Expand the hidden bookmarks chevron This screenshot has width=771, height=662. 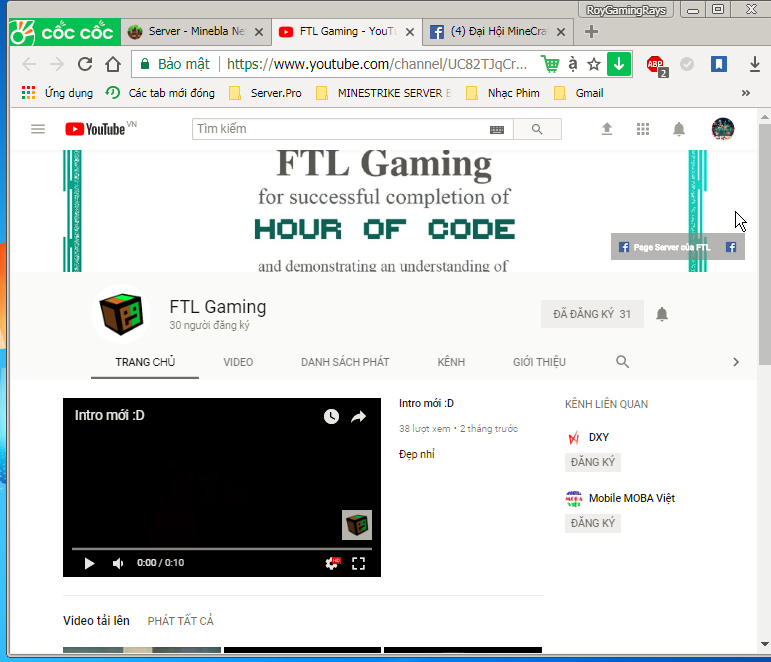pyautogui.click(x=745, y=93)
